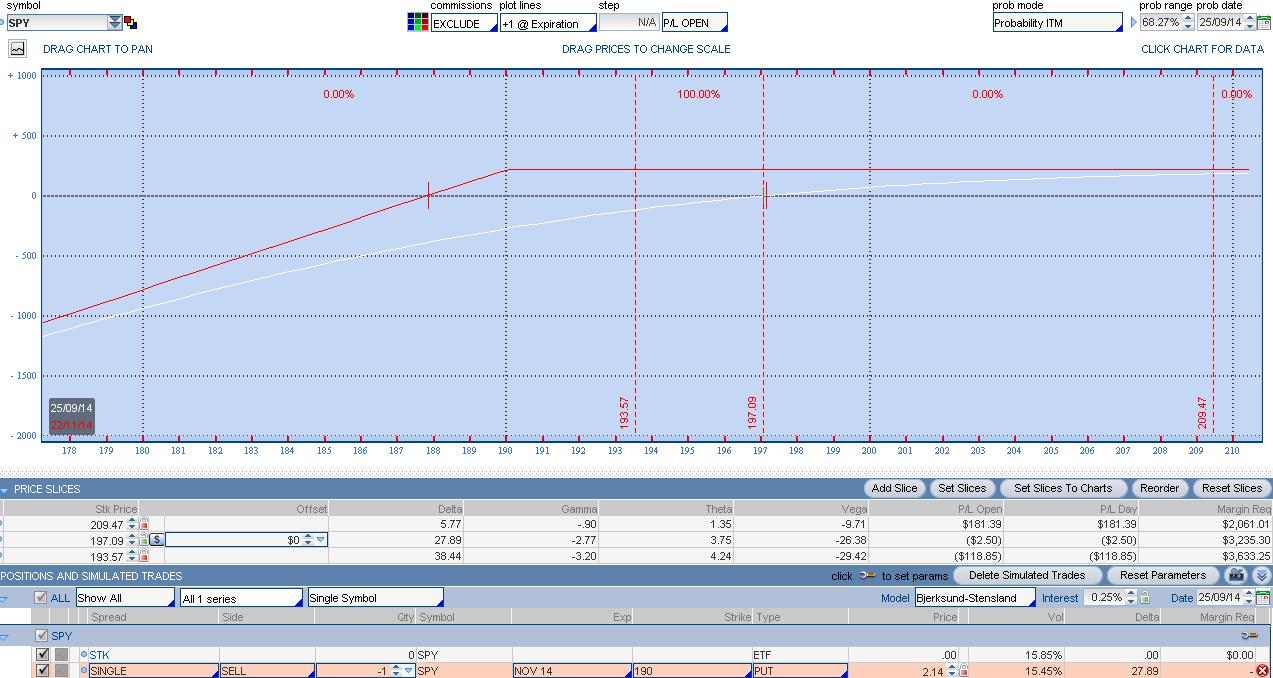
Task: Click the double-chevron collapse icon
Action: [1261, 575]
